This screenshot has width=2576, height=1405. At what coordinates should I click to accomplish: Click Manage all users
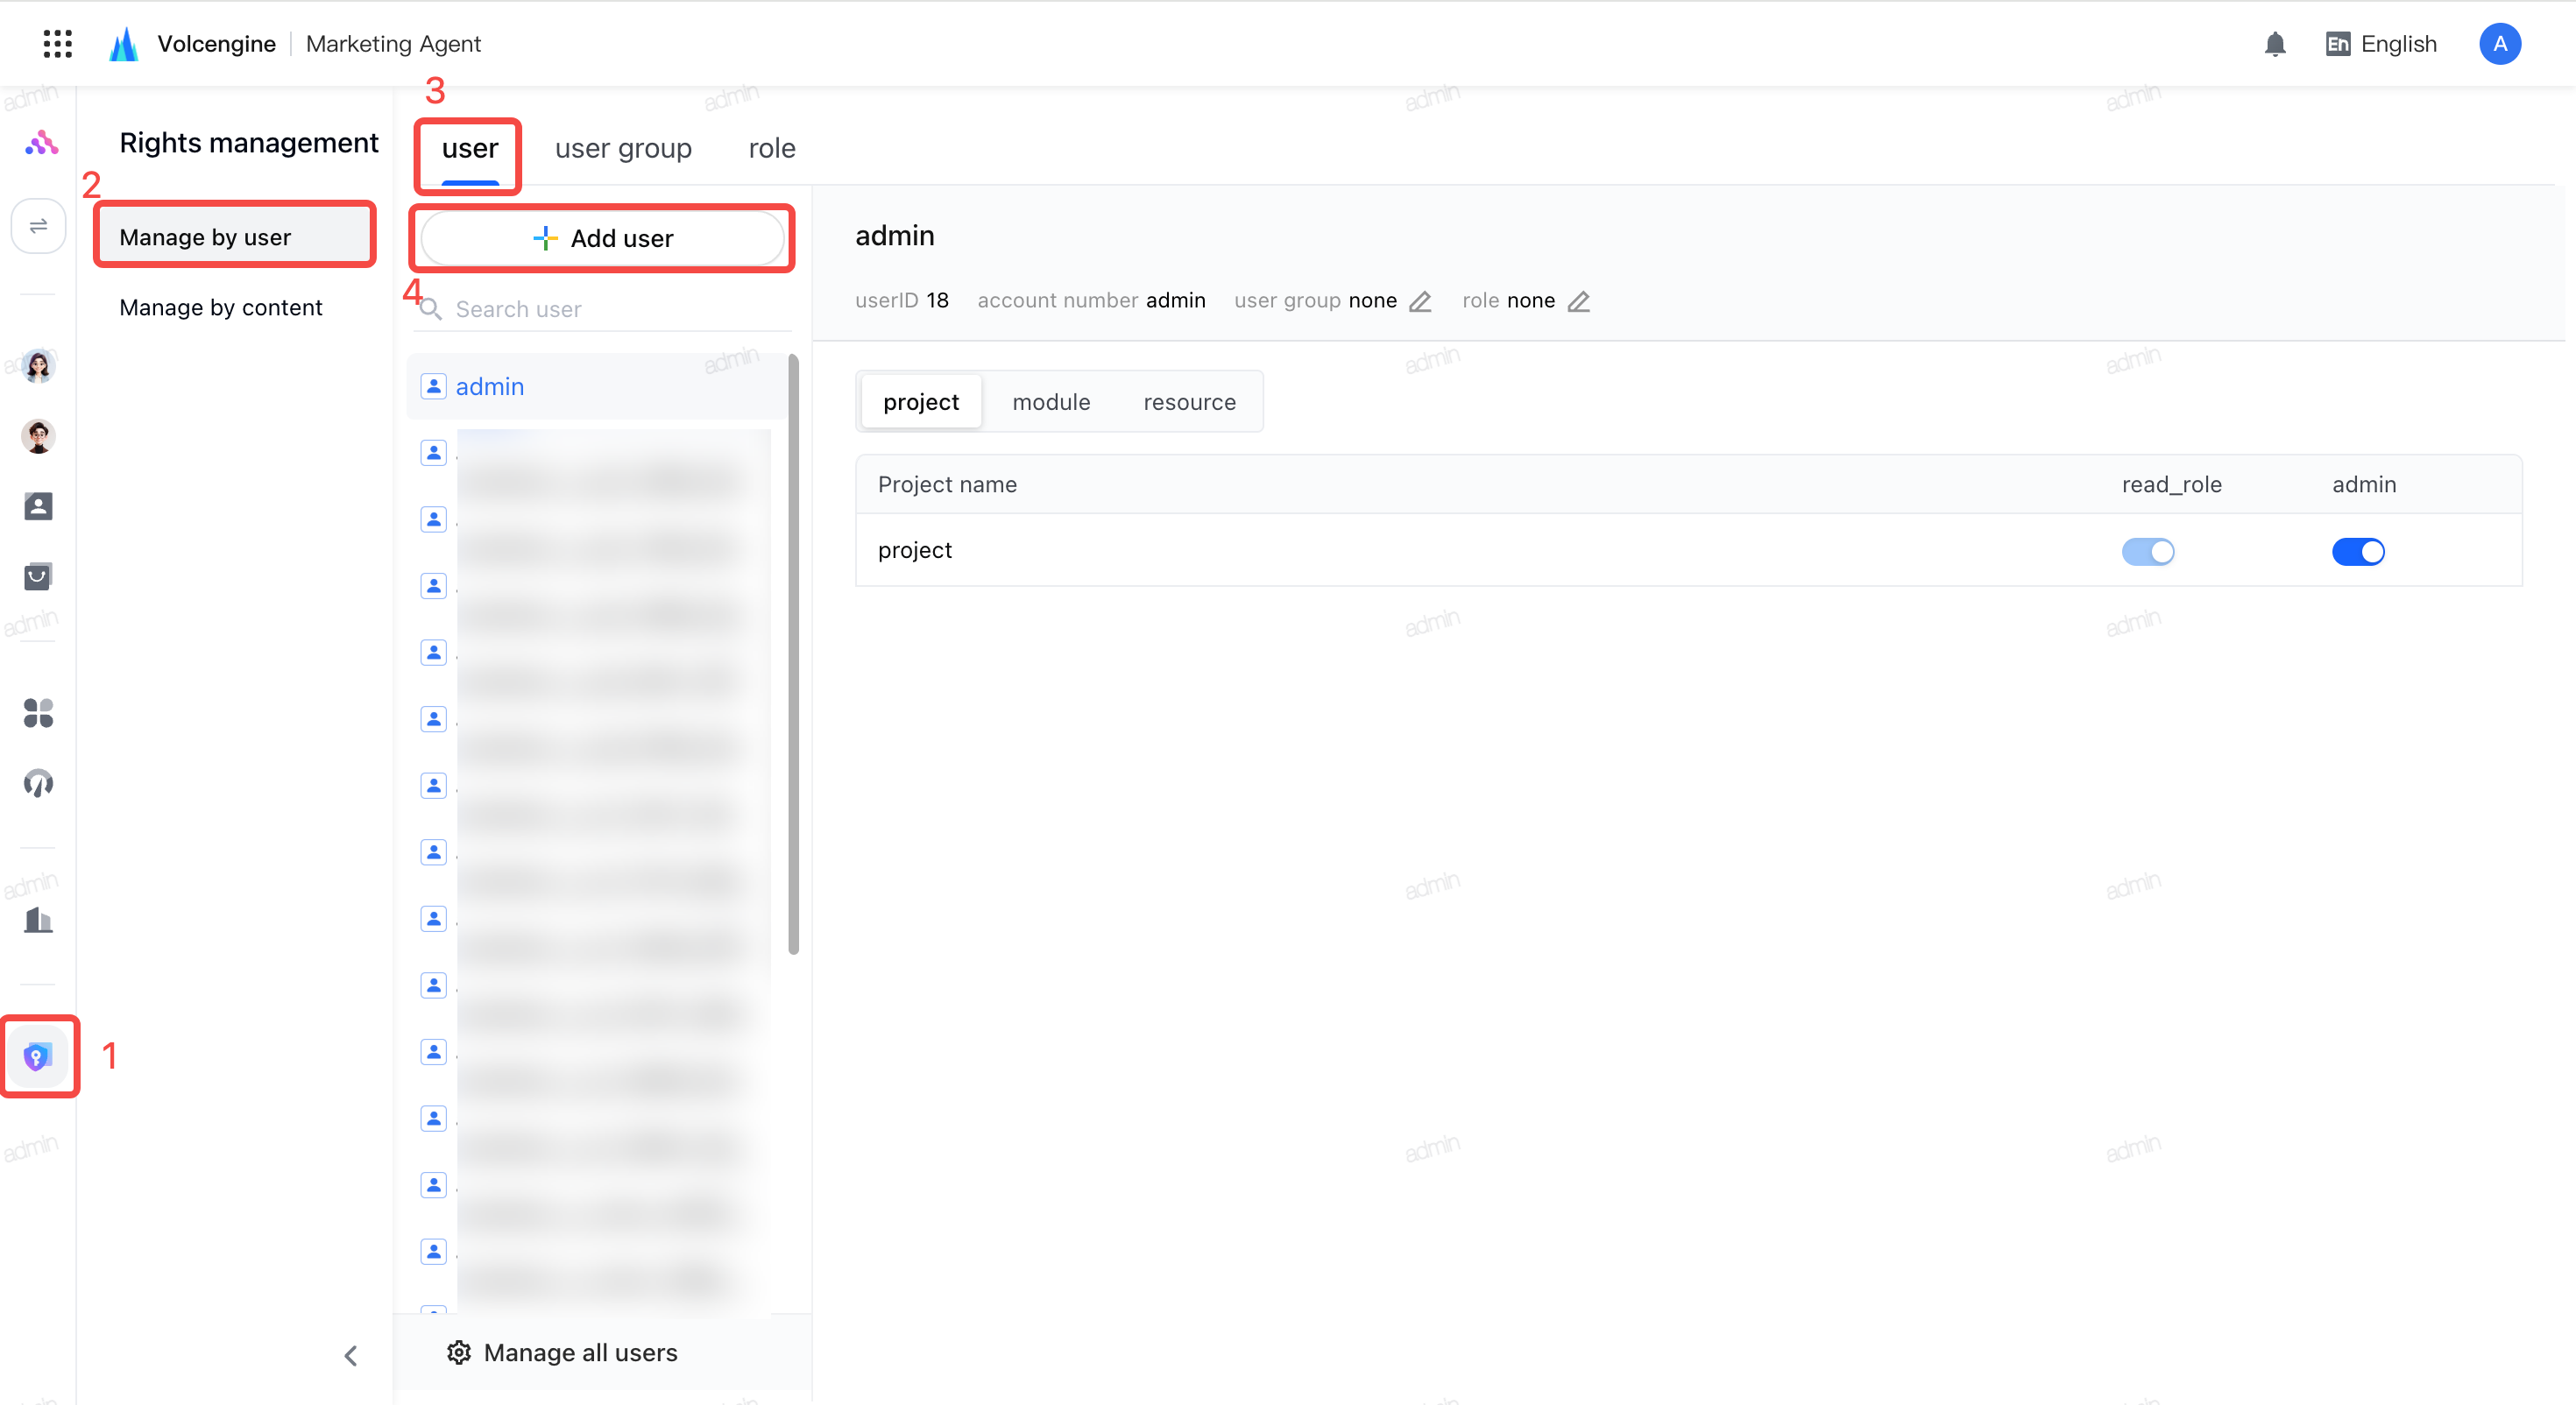point(562,1352)
